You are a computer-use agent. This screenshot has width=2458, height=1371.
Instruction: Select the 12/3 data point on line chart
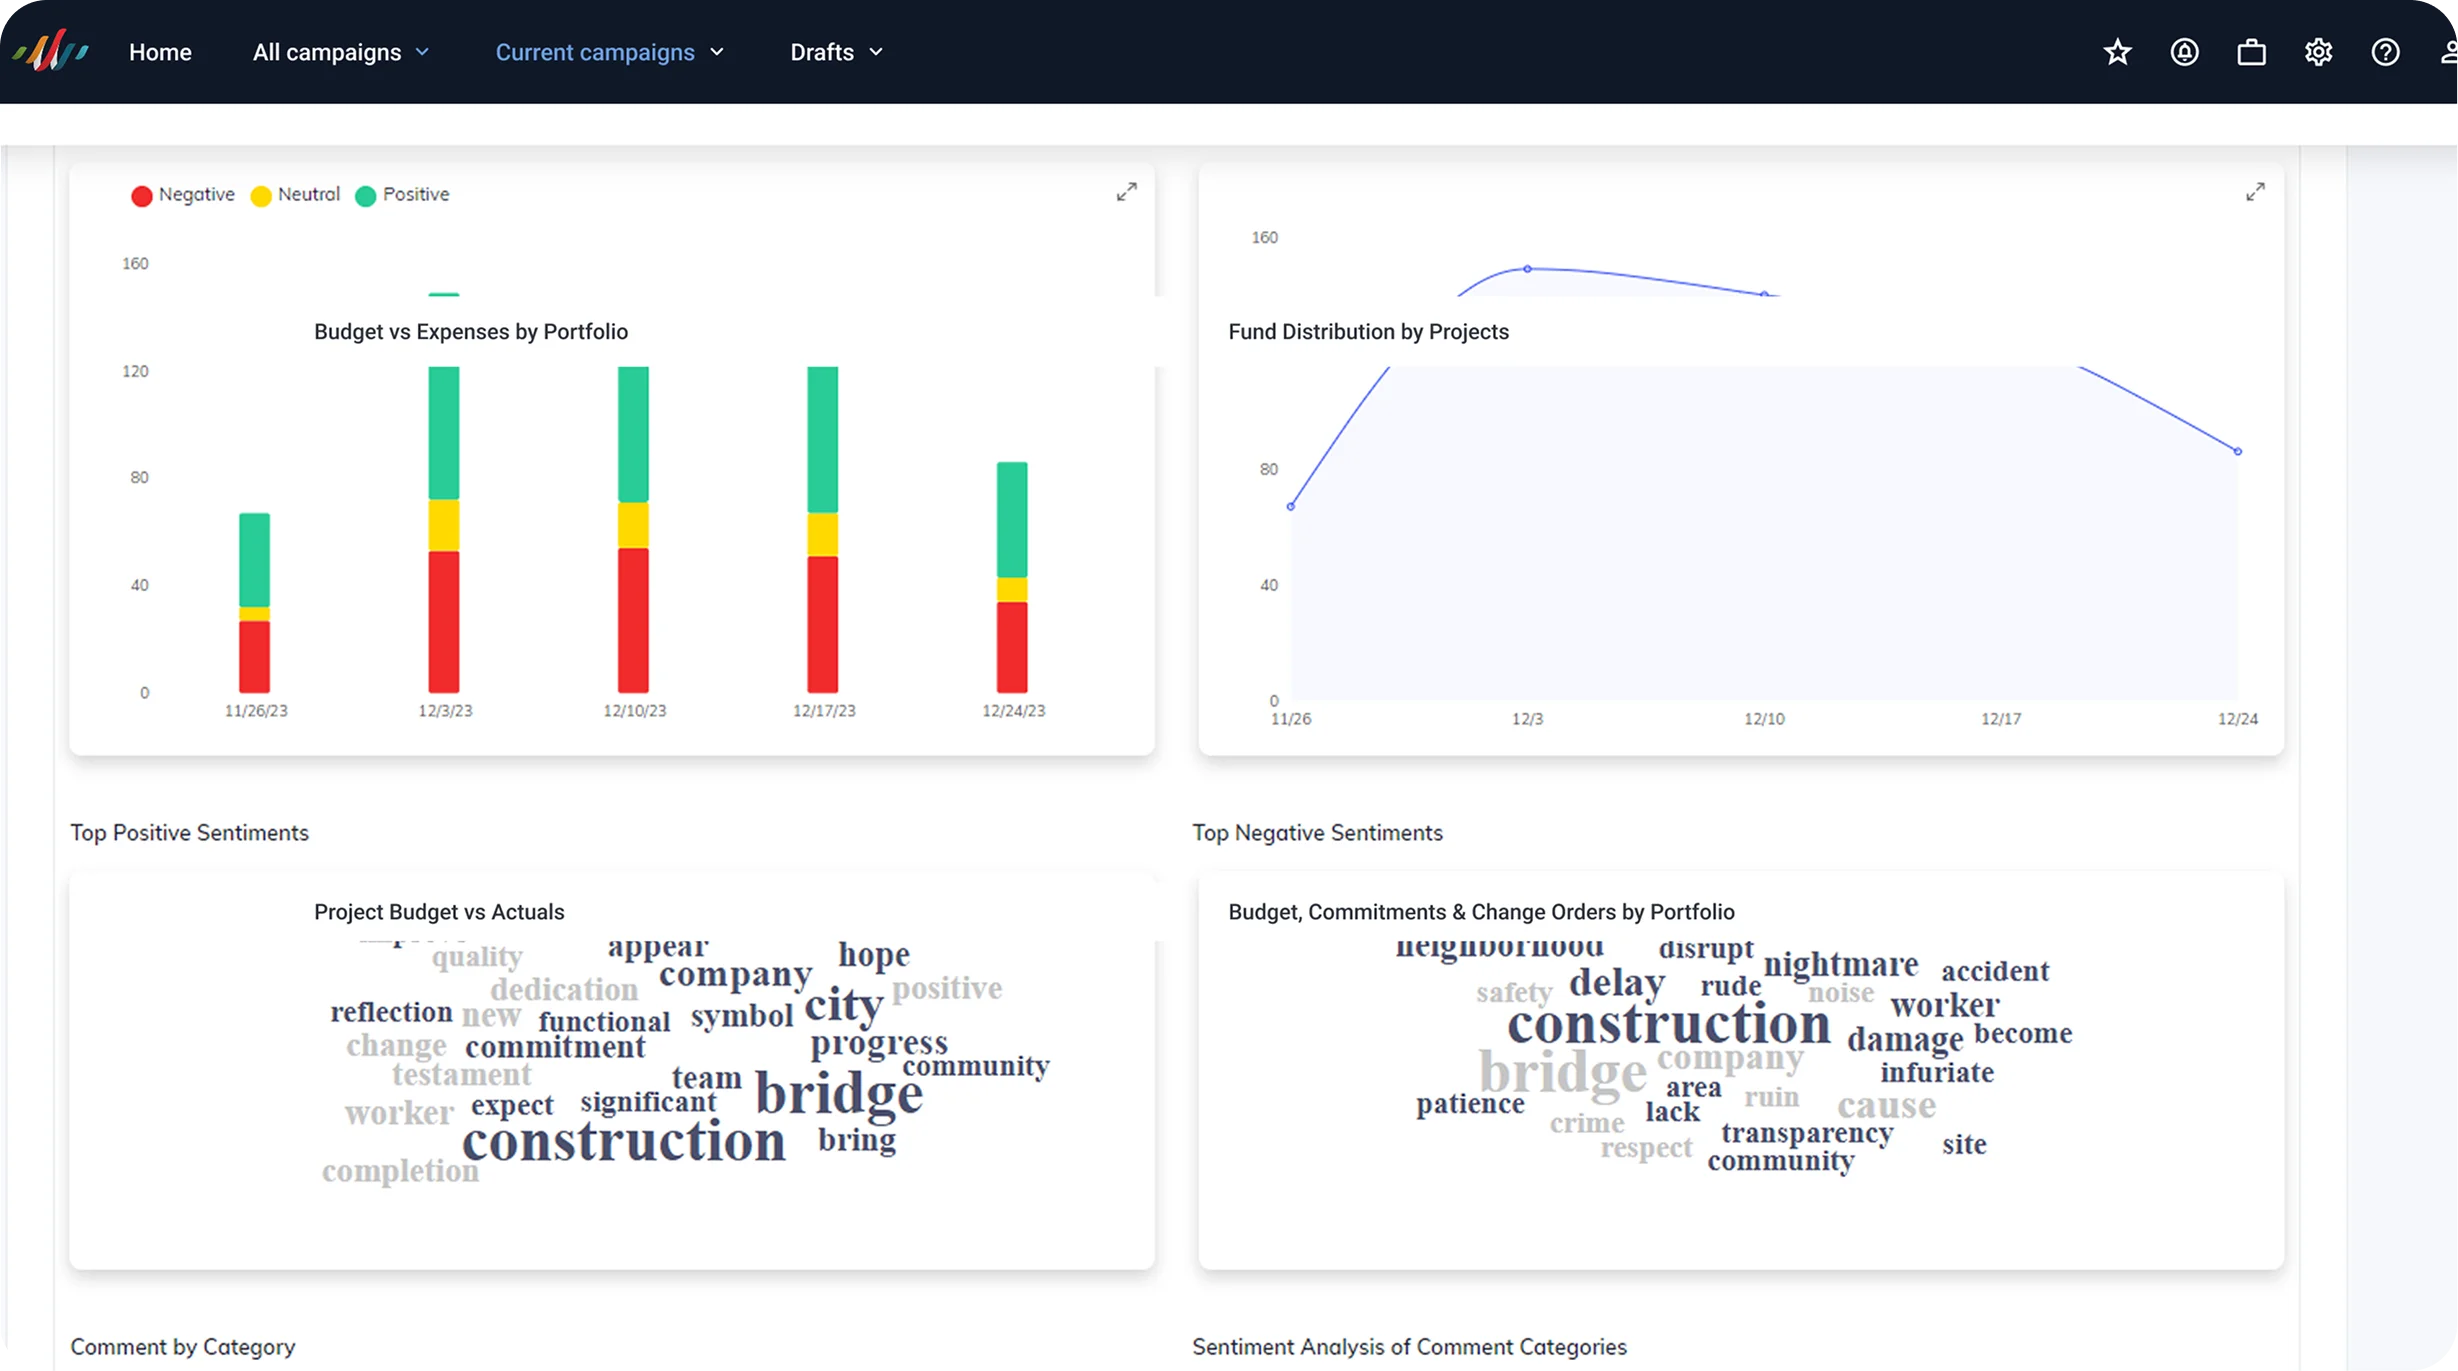(1527, 269)
